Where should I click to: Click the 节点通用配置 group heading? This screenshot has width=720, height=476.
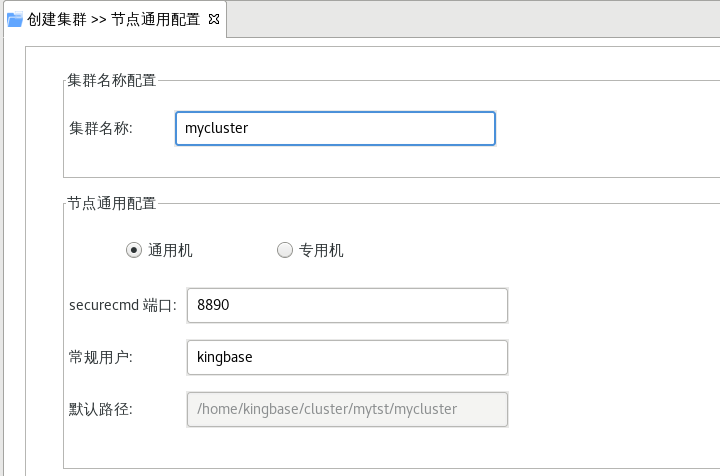click(x=111, y=204)
